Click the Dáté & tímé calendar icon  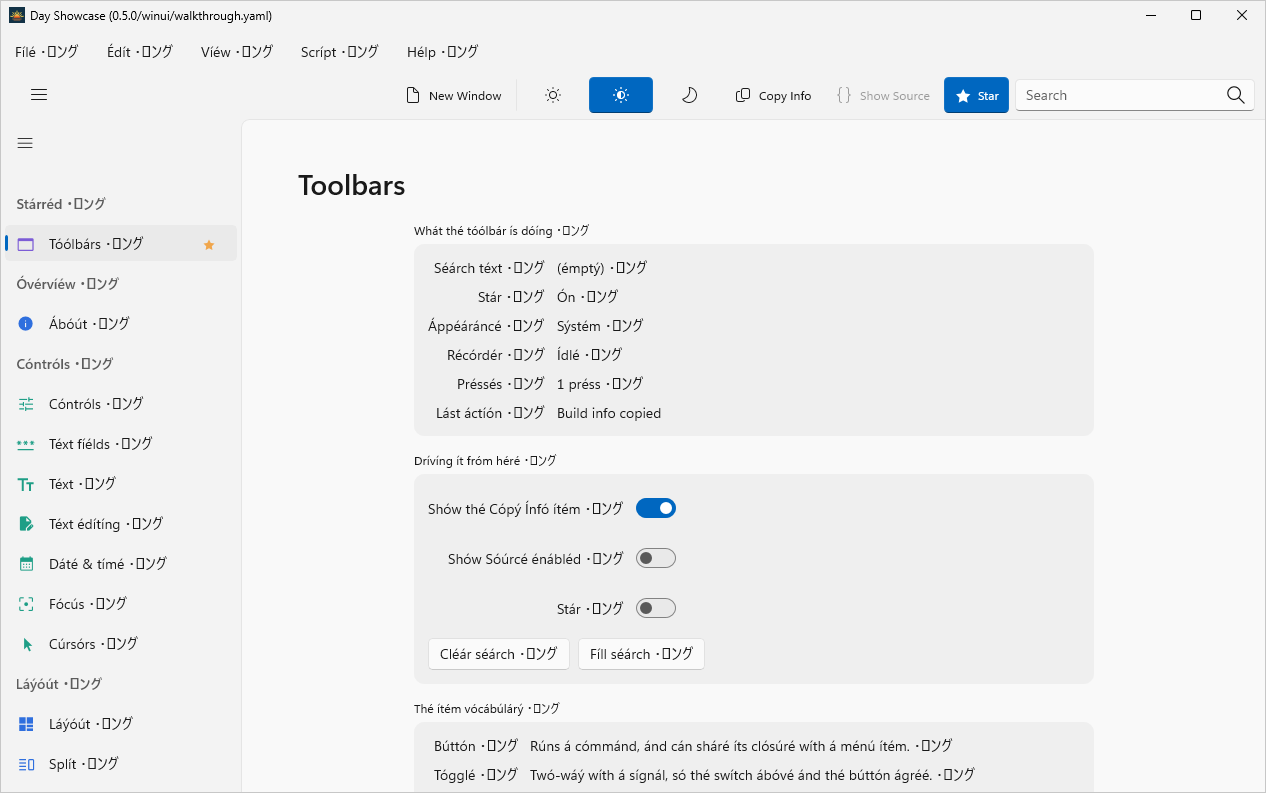point(26,564)
